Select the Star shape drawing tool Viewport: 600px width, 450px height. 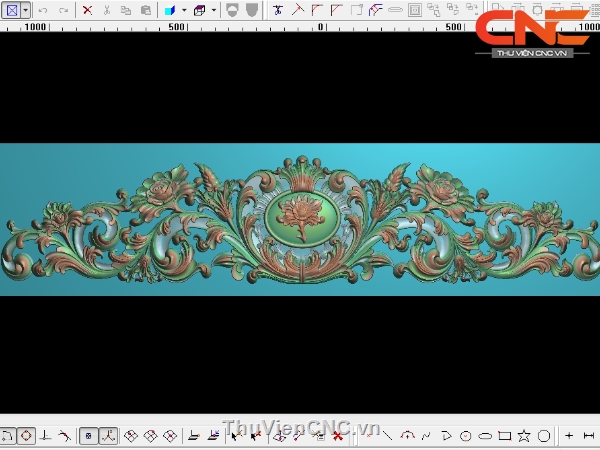coord(524,436)
